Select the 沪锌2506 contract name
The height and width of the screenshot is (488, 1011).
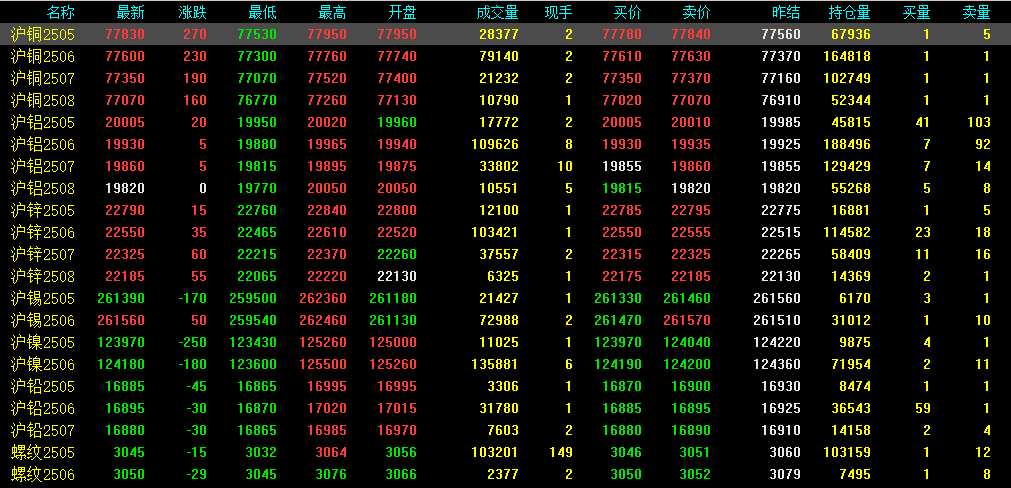pyautogui.click(x=43, y=232)
